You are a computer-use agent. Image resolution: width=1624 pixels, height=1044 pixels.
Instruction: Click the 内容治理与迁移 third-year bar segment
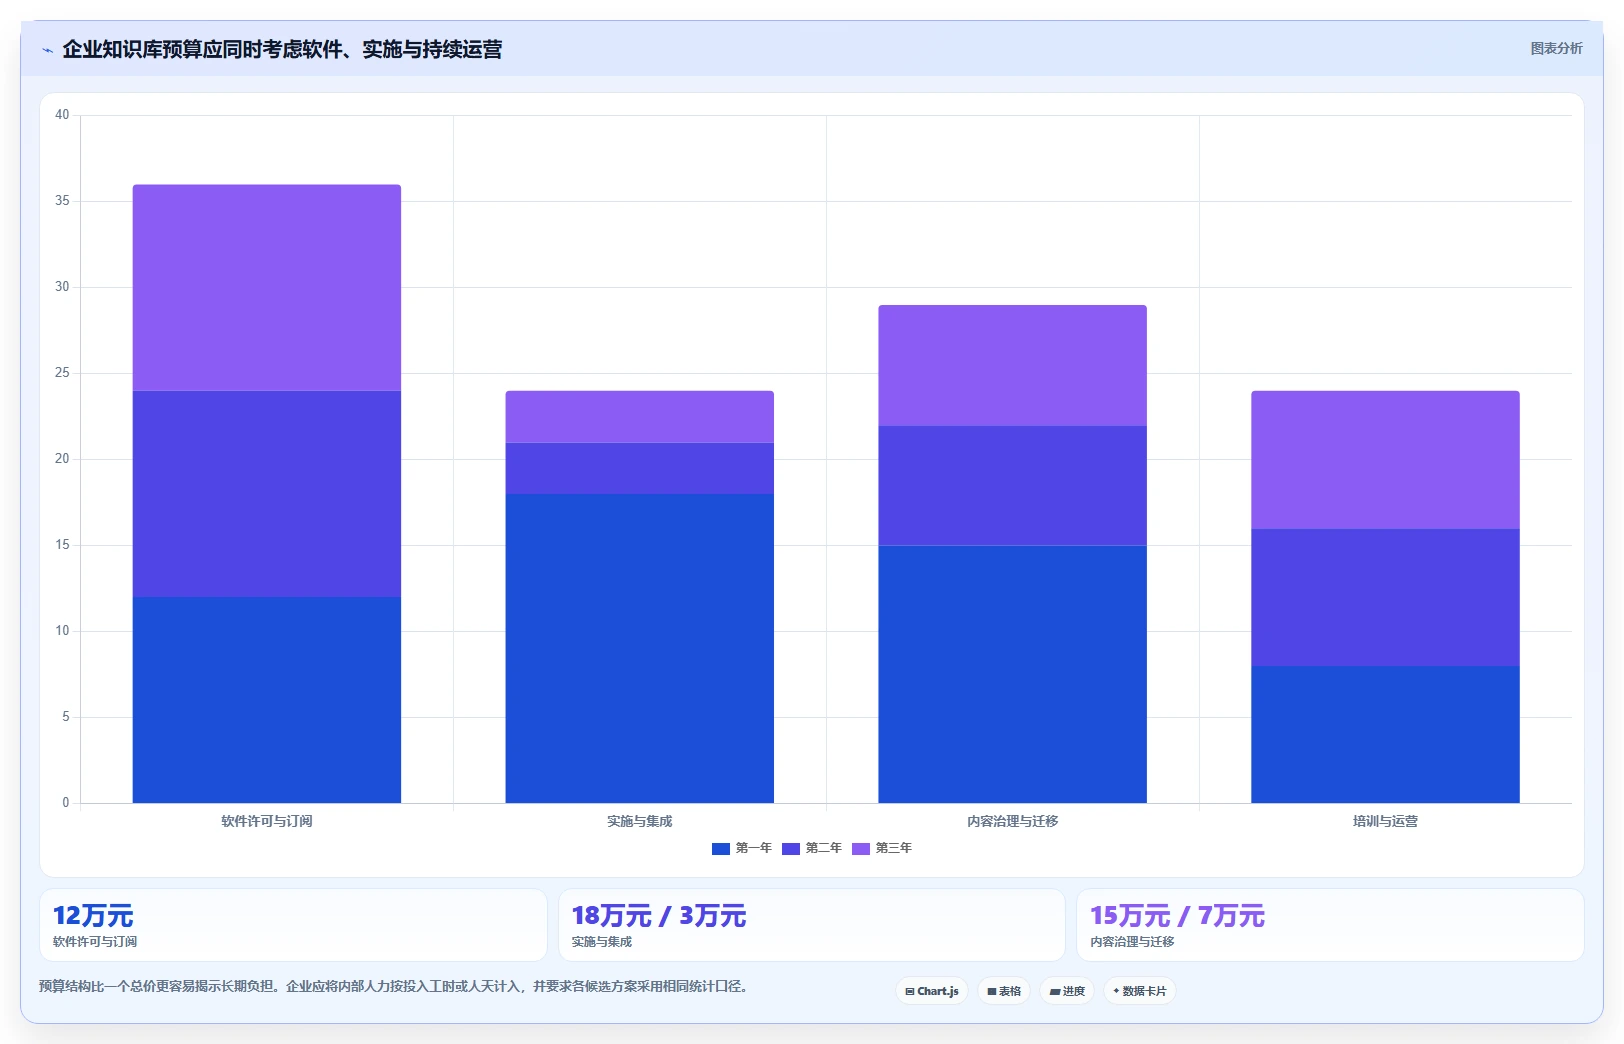(x=1013, y=365)
